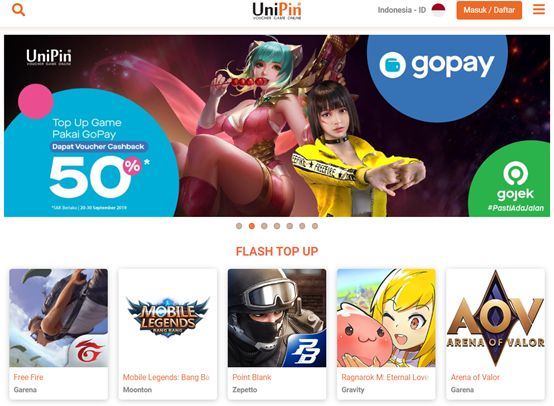
Task: Open the Arena of Valor logo
Action: pos(495,318)
